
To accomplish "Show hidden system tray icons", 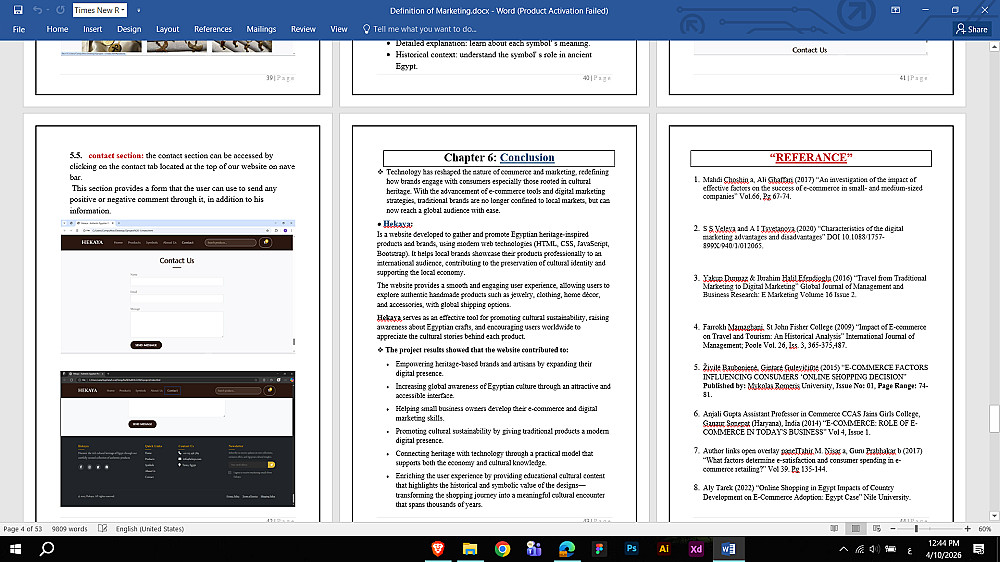I will click(x=843, y=549).
